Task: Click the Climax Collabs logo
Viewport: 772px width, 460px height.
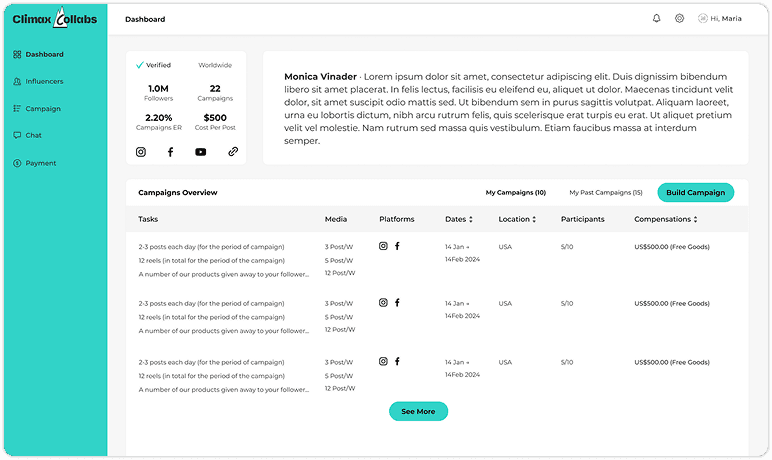Action: click(55, 18)
